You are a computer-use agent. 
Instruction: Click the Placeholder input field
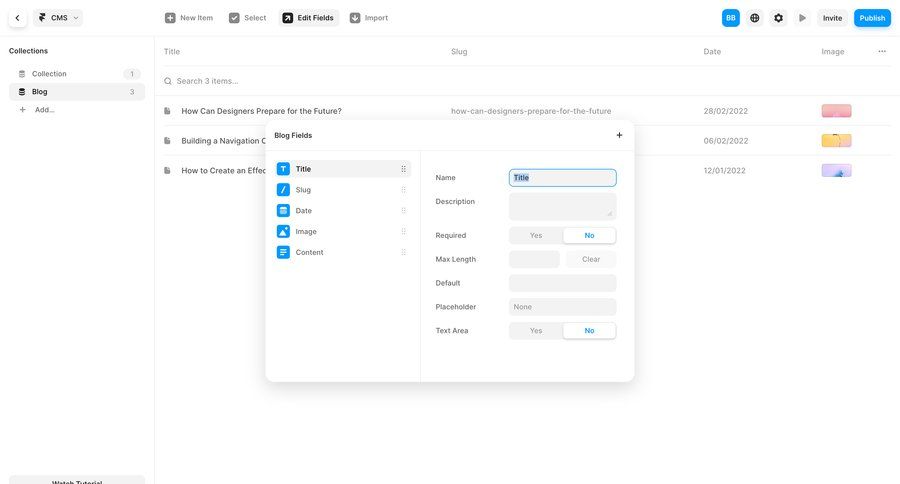point(562,307)
